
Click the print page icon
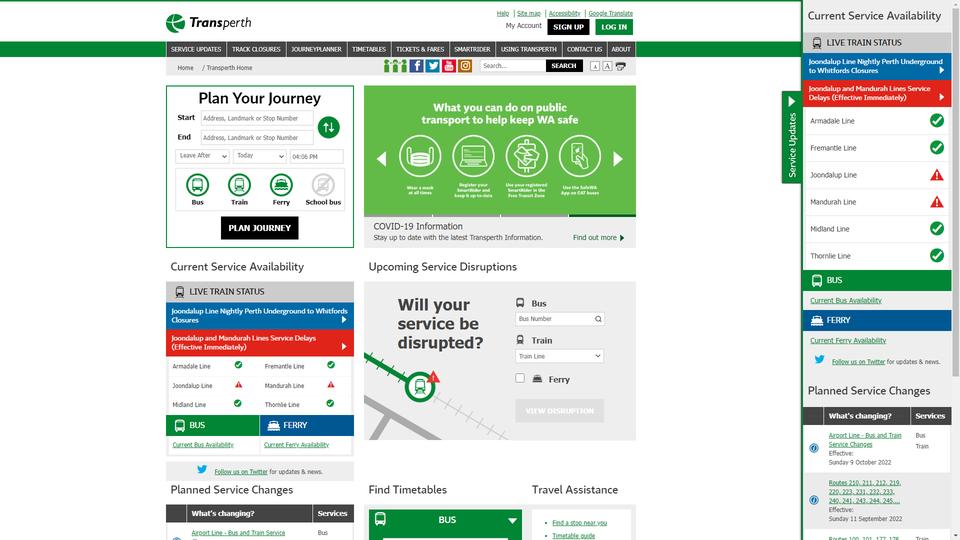[x=620, y=66]
